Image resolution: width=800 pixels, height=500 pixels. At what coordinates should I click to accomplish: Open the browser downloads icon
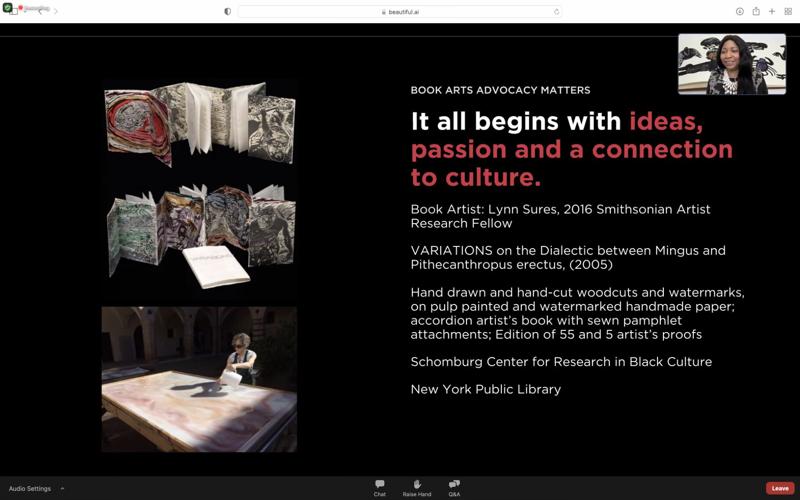click(x=740, y=12)
